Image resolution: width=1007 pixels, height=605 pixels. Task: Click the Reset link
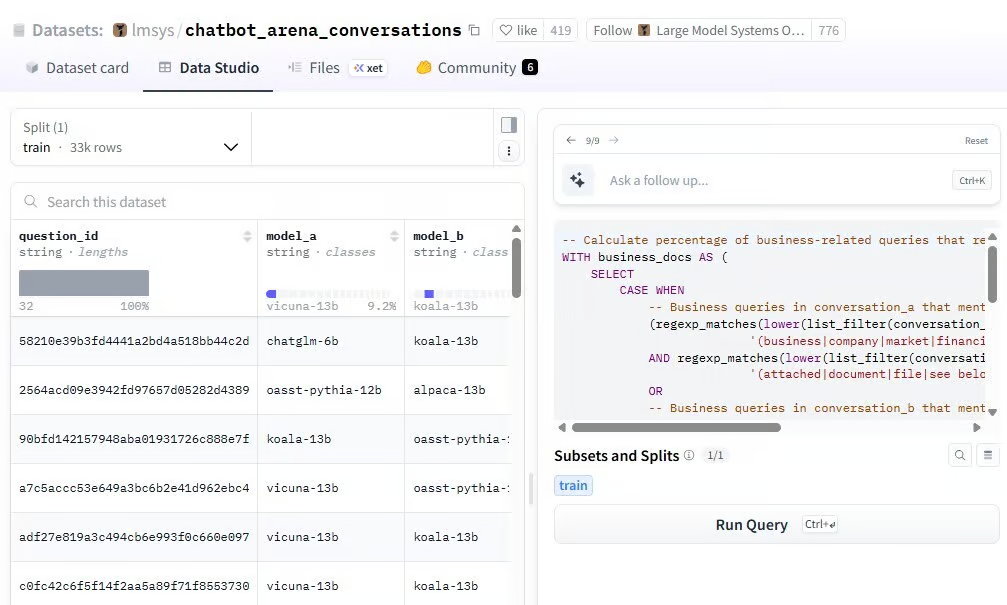tap(976, 141)
